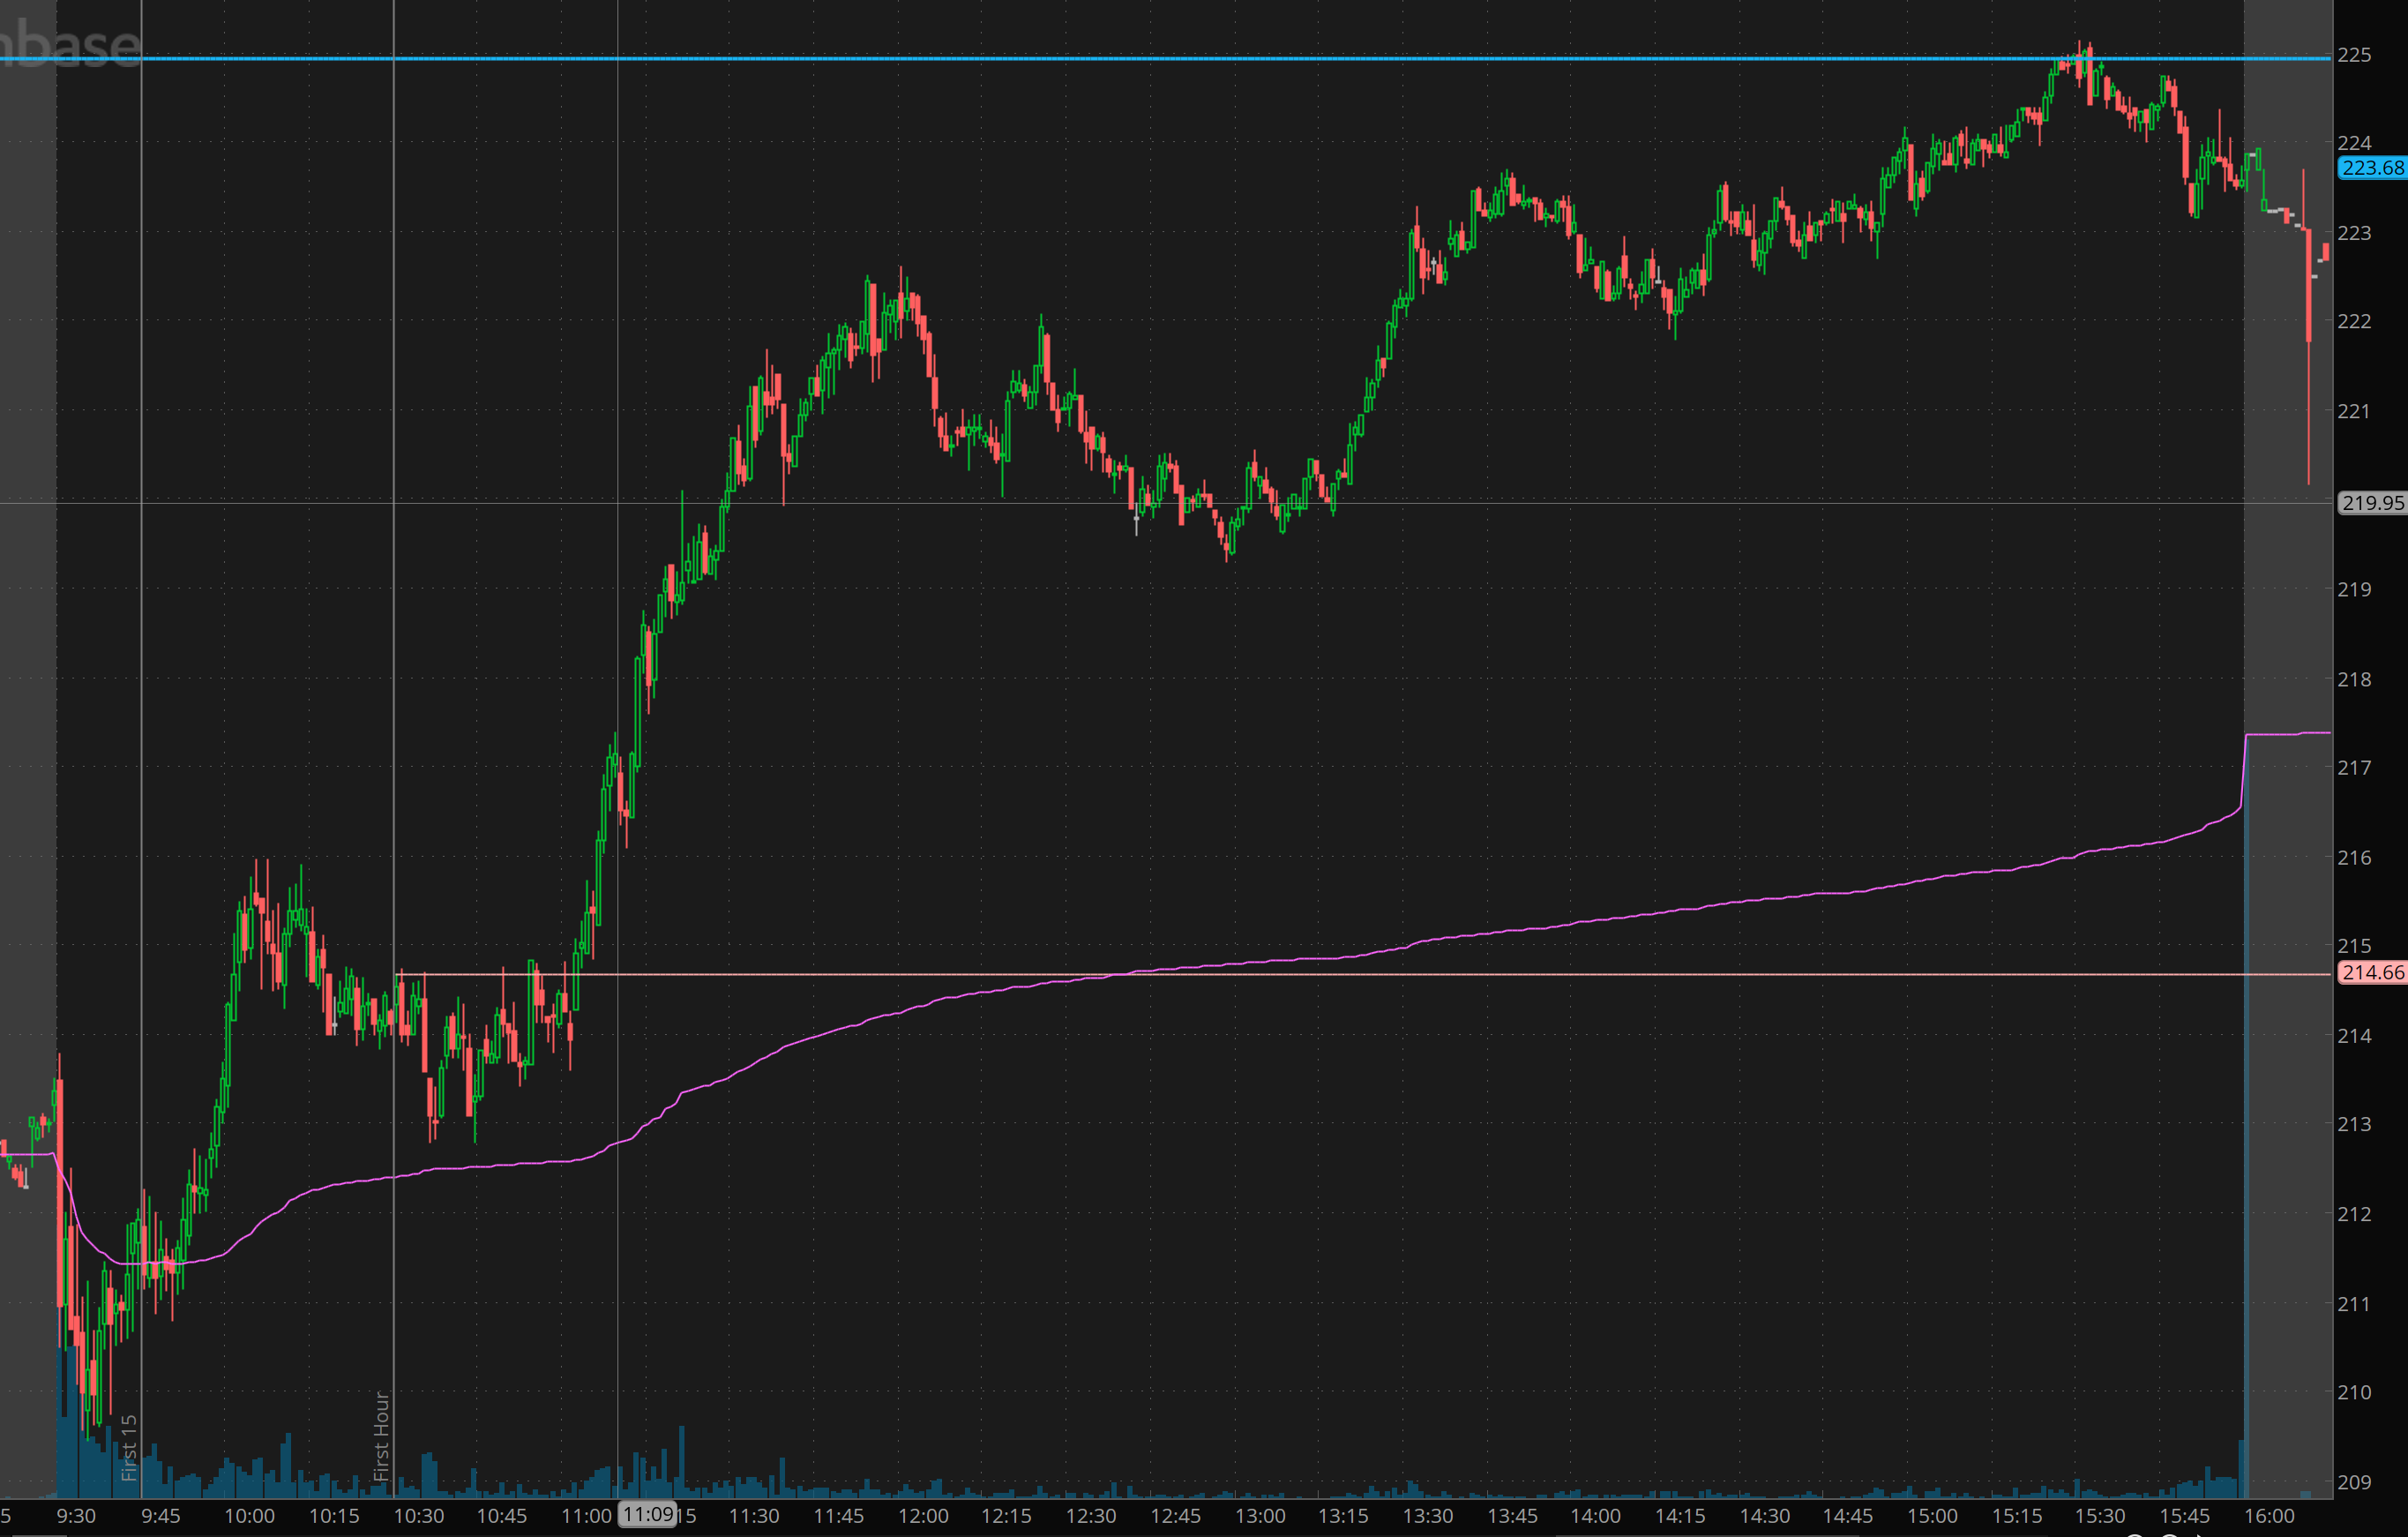Click the 9:30 label on time axis
Image resolution: width=2408 pixels, height=1537 pixels.
[76, 1516]
